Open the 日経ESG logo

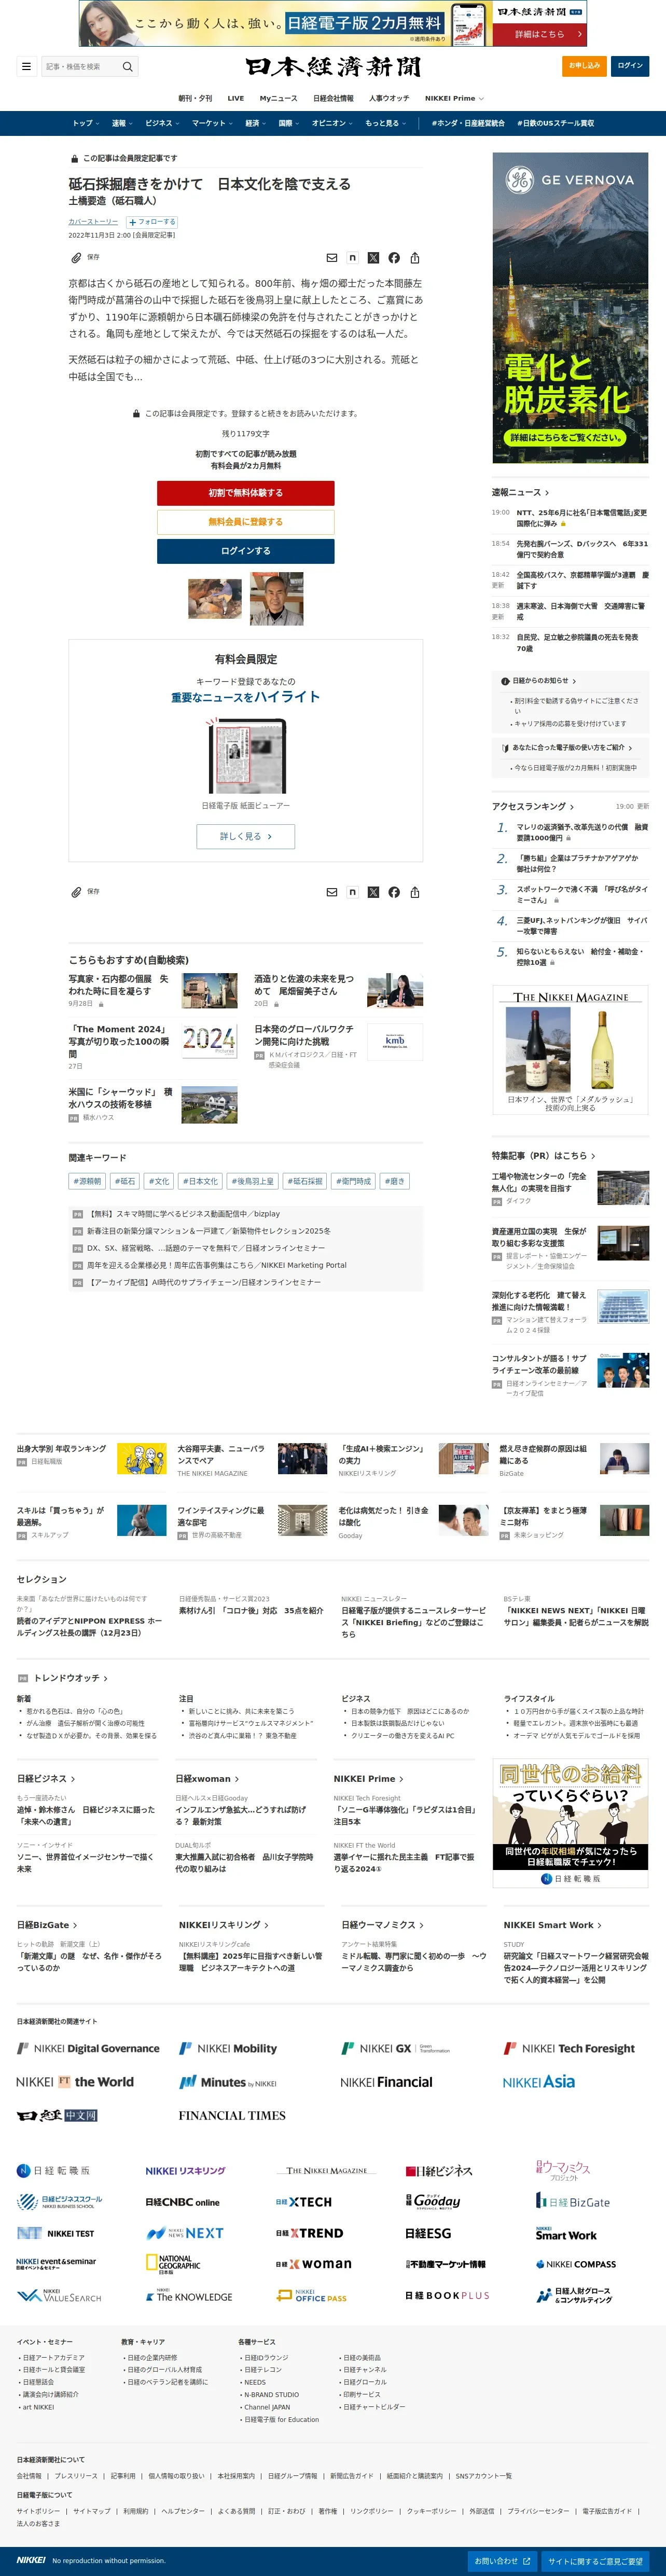pos(428,2233)
